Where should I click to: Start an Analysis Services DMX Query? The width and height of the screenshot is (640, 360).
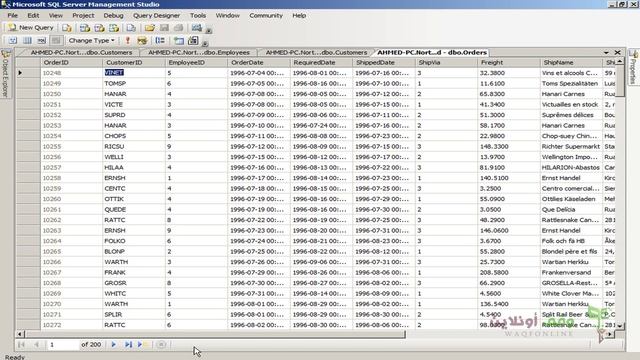pyautogui.click(x=99, y=28)
